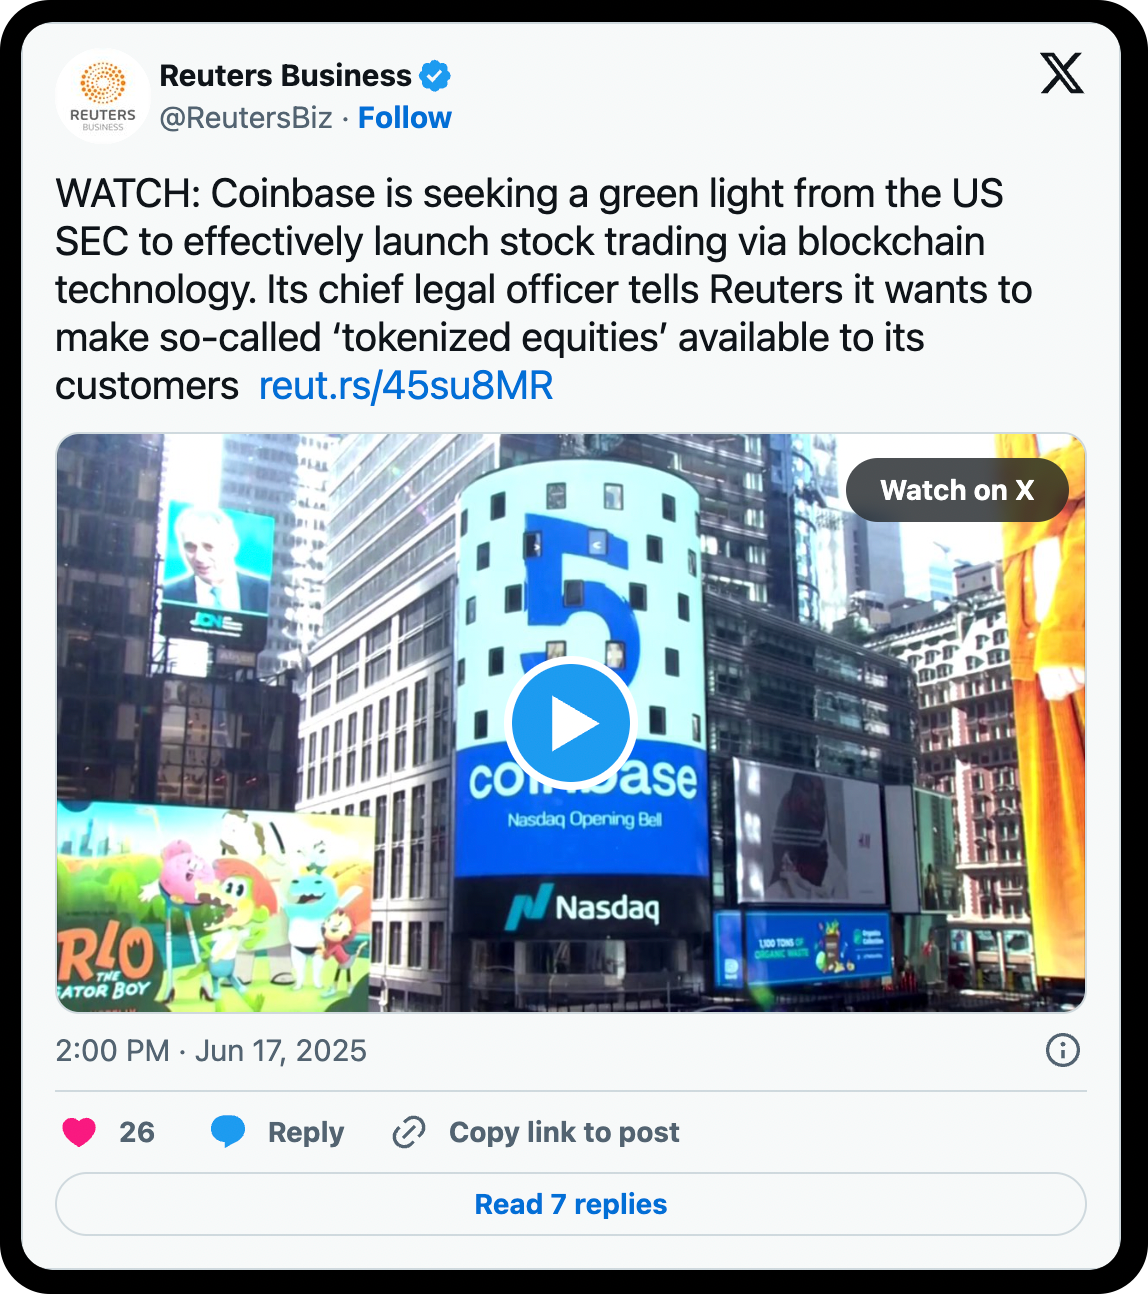Click the chain link copy icon

point(409,1132)
